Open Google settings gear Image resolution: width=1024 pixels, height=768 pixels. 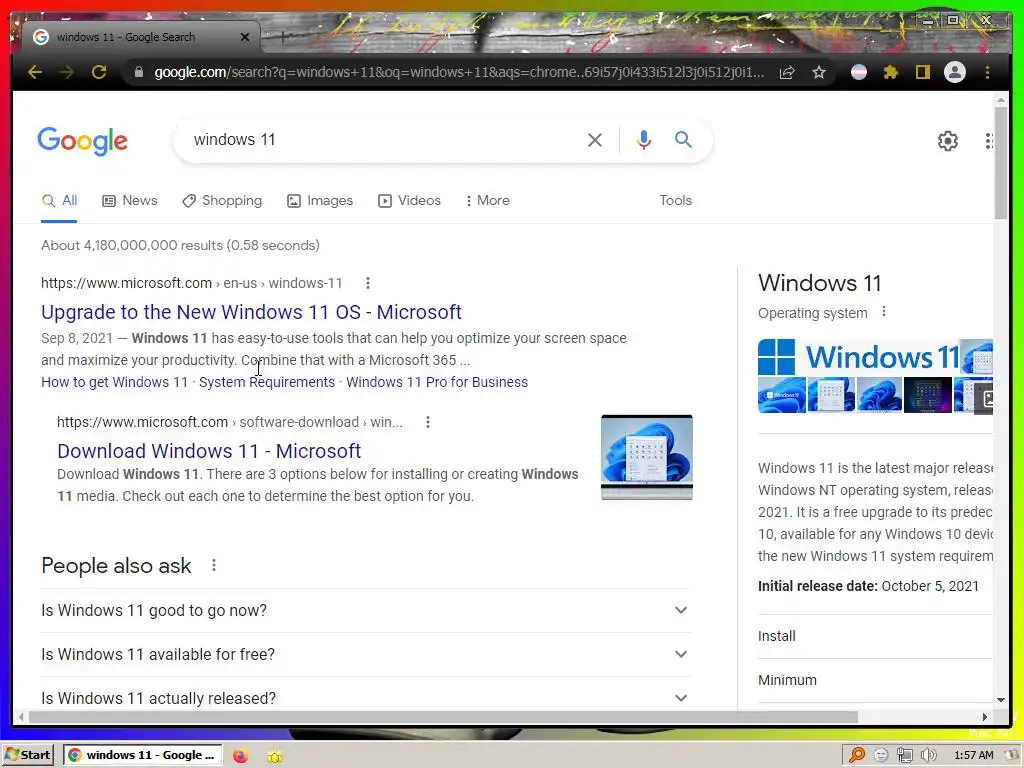pyautogui.click(x=948, y=141)
